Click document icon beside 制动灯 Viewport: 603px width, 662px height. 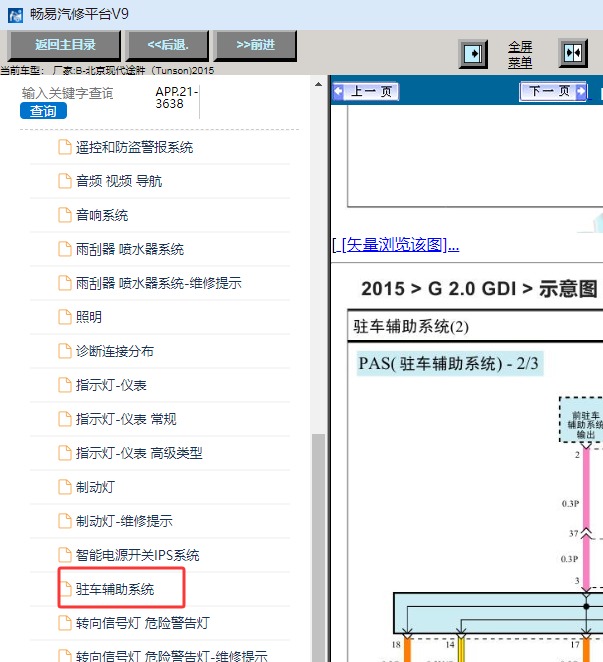[65, 487]
